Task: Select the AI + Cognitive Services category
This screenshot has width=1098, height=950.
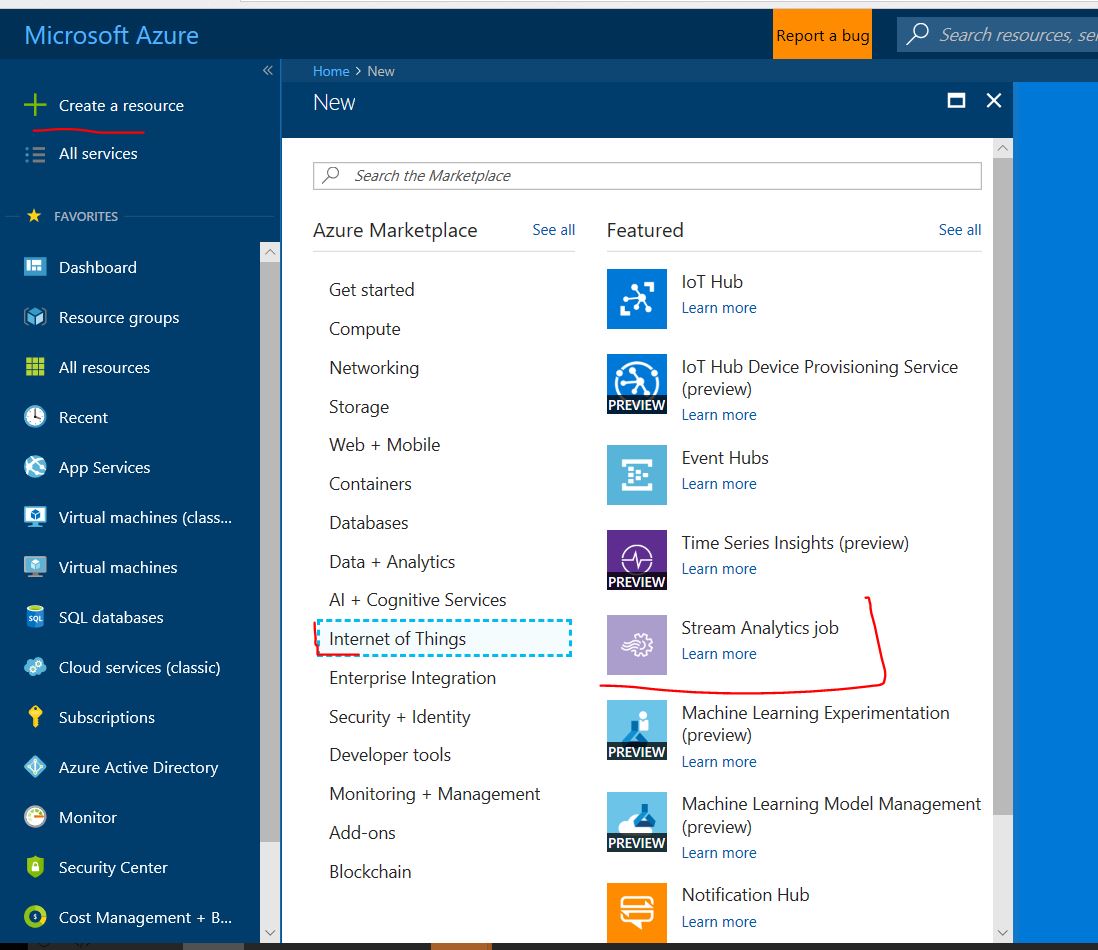Action: tap(417, 600)
